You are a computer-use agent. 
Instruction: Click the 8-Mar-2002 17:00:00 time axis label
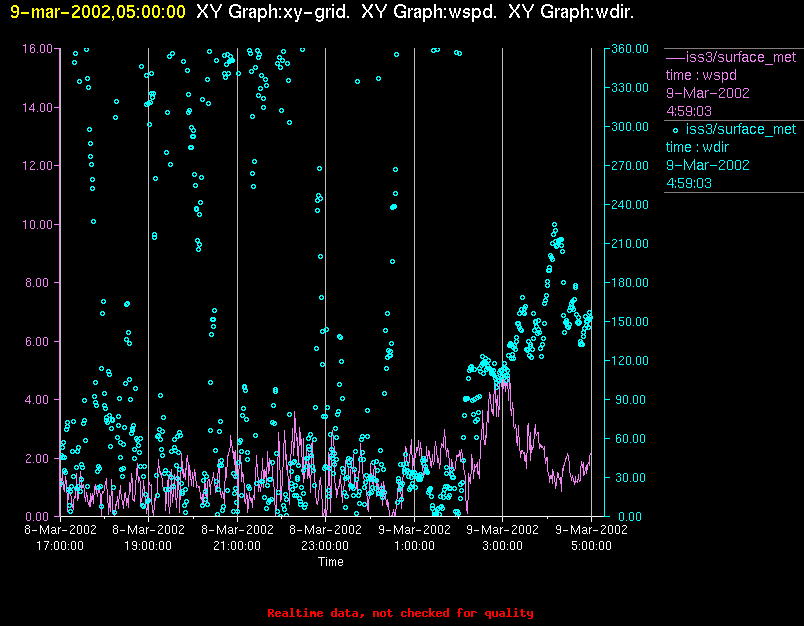(60, 537)
